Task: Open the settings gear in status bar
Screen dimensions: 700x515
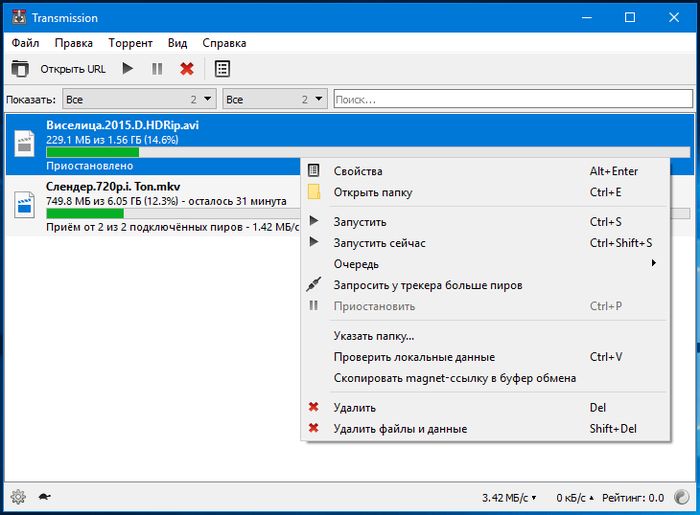Action: (17, 496)
